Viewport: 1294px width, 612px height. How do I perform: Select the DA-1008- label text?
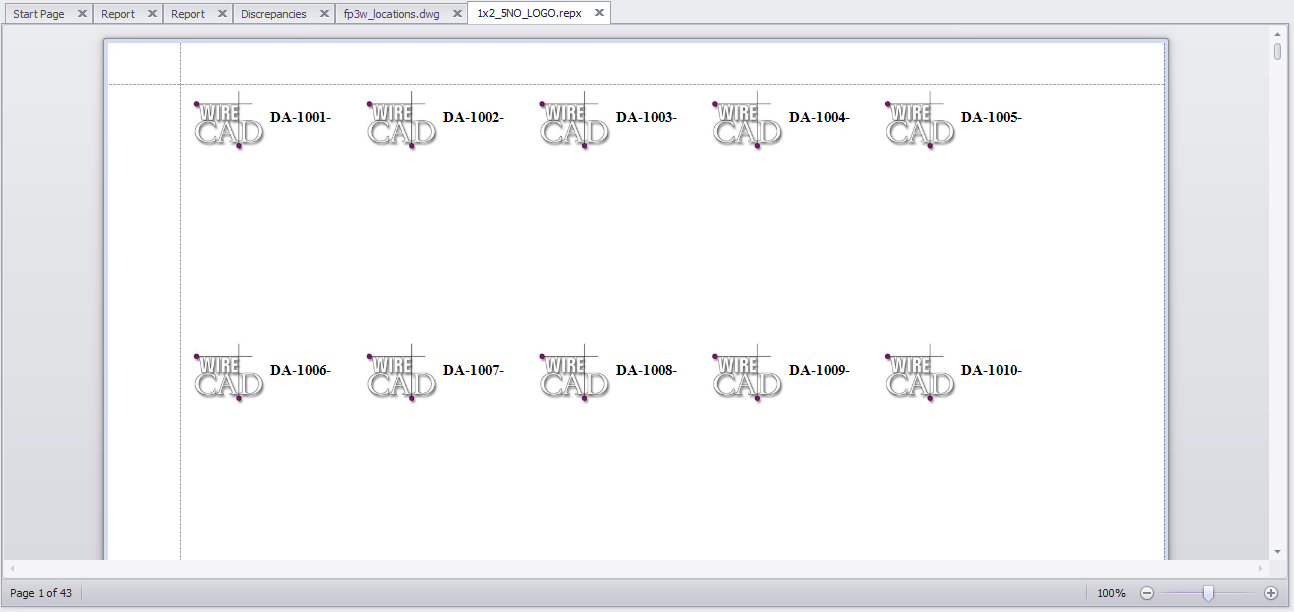tap(646, 370)
